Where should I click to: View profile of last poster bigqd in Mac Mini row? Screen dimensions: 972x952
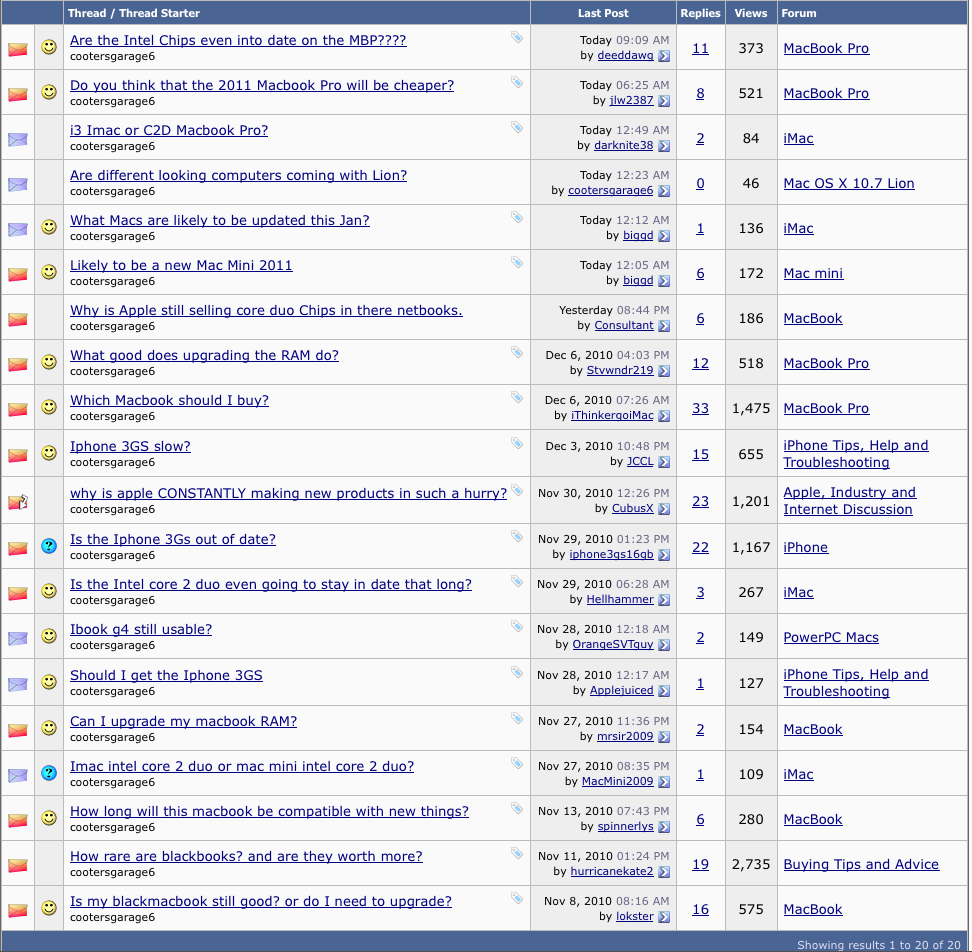click(638, 281)
